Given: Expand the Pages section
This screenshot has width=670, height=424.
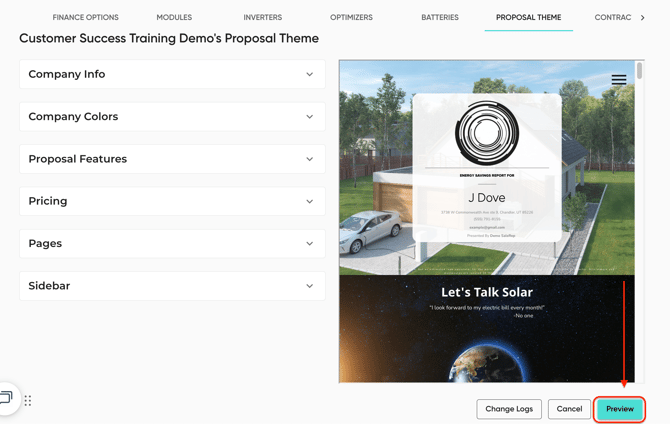Looking at the screenshot, I should pos(172,244).
